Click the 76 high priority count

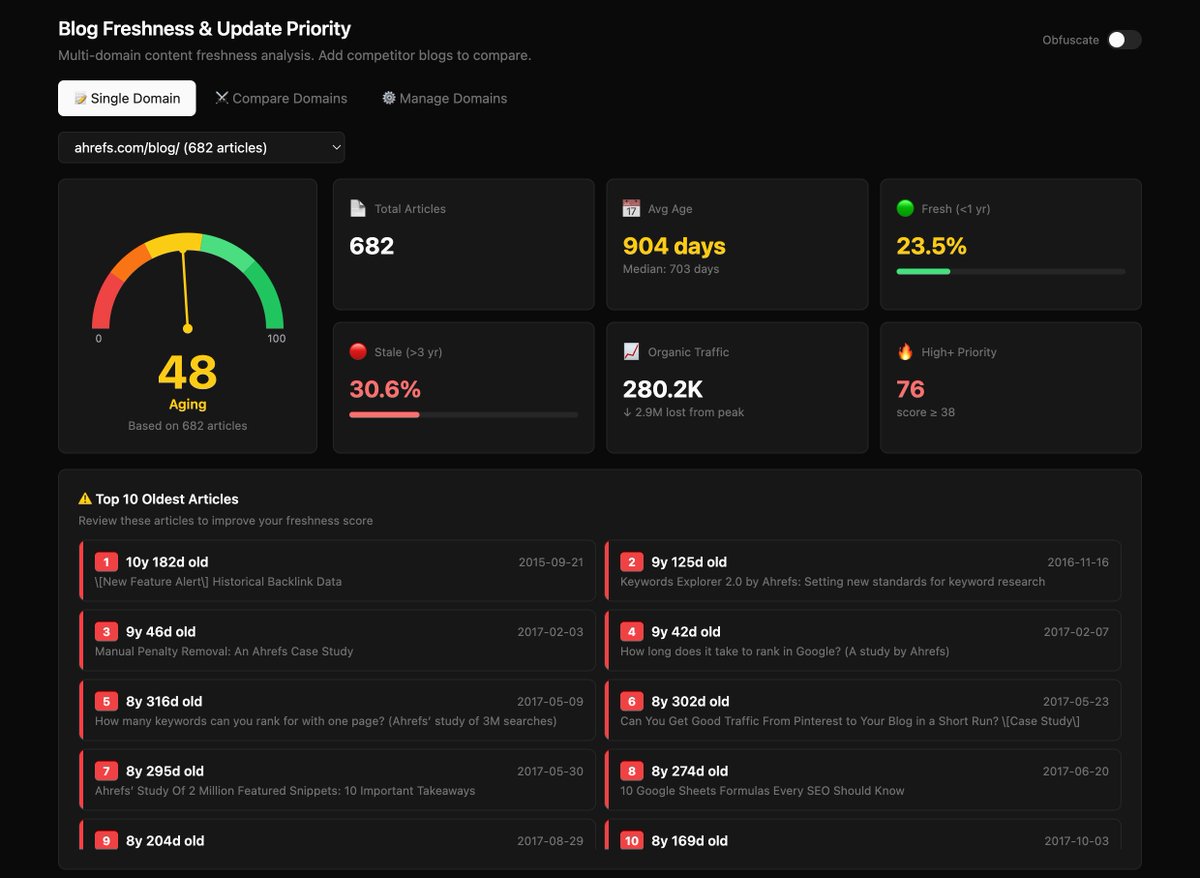tap(911, 389)
